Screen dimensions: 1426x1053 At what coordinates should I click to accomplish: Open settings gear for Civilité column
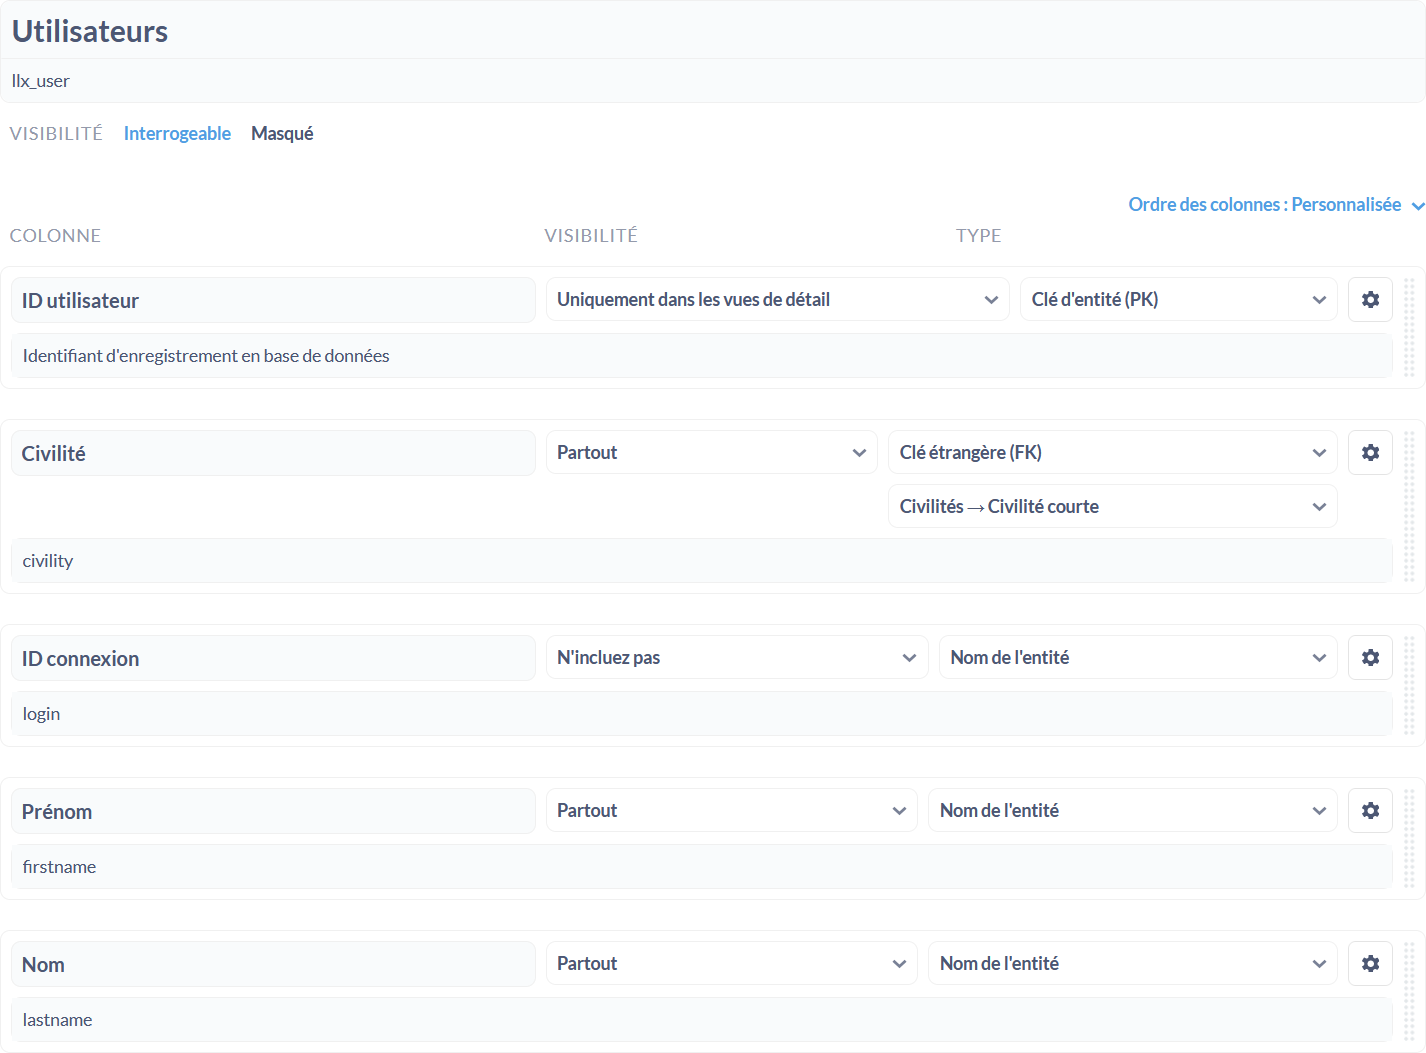tap(1370, 453)
